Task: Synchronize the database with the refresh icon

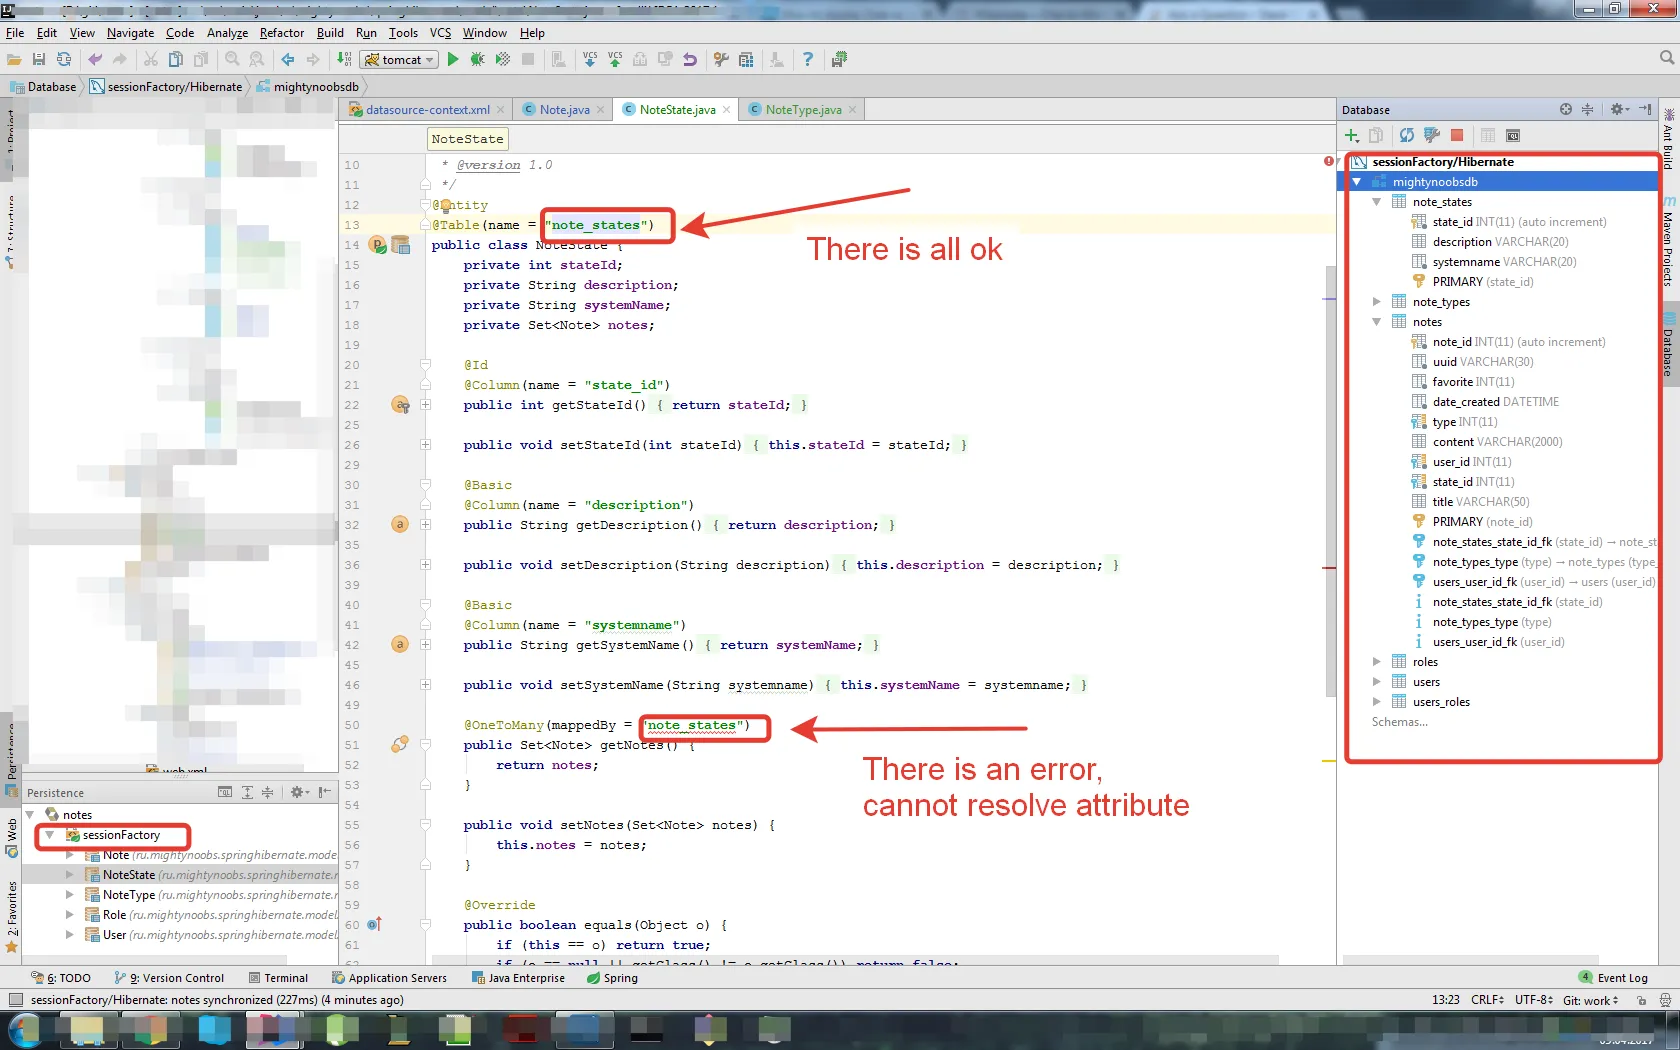Action: (x=1407, y=136)
